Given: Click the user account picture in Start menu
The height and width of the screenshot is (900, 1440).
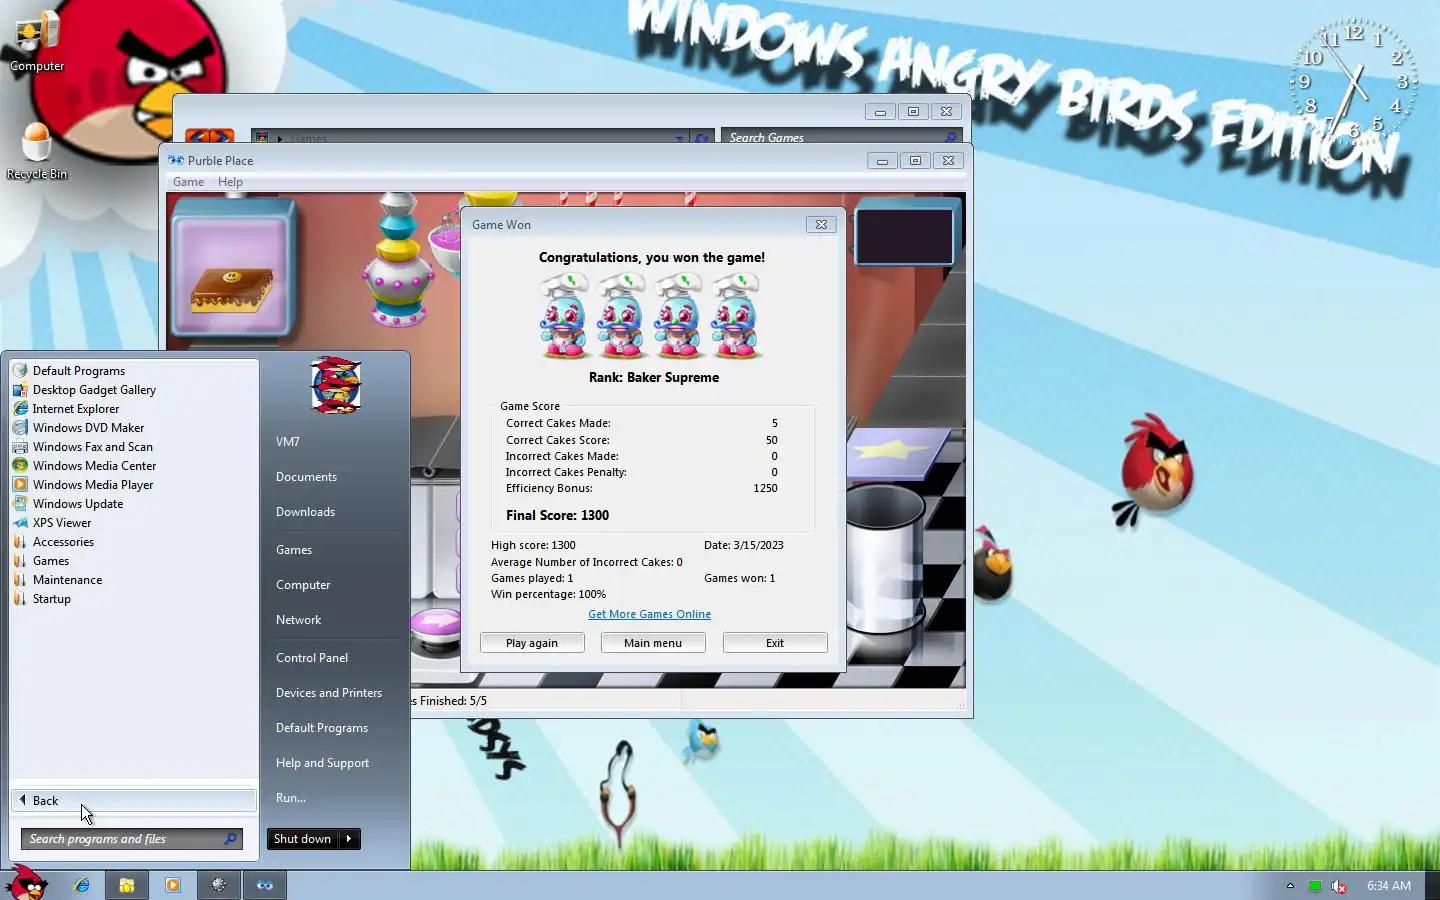Looking at the screenshot, I should coord(336,385).
